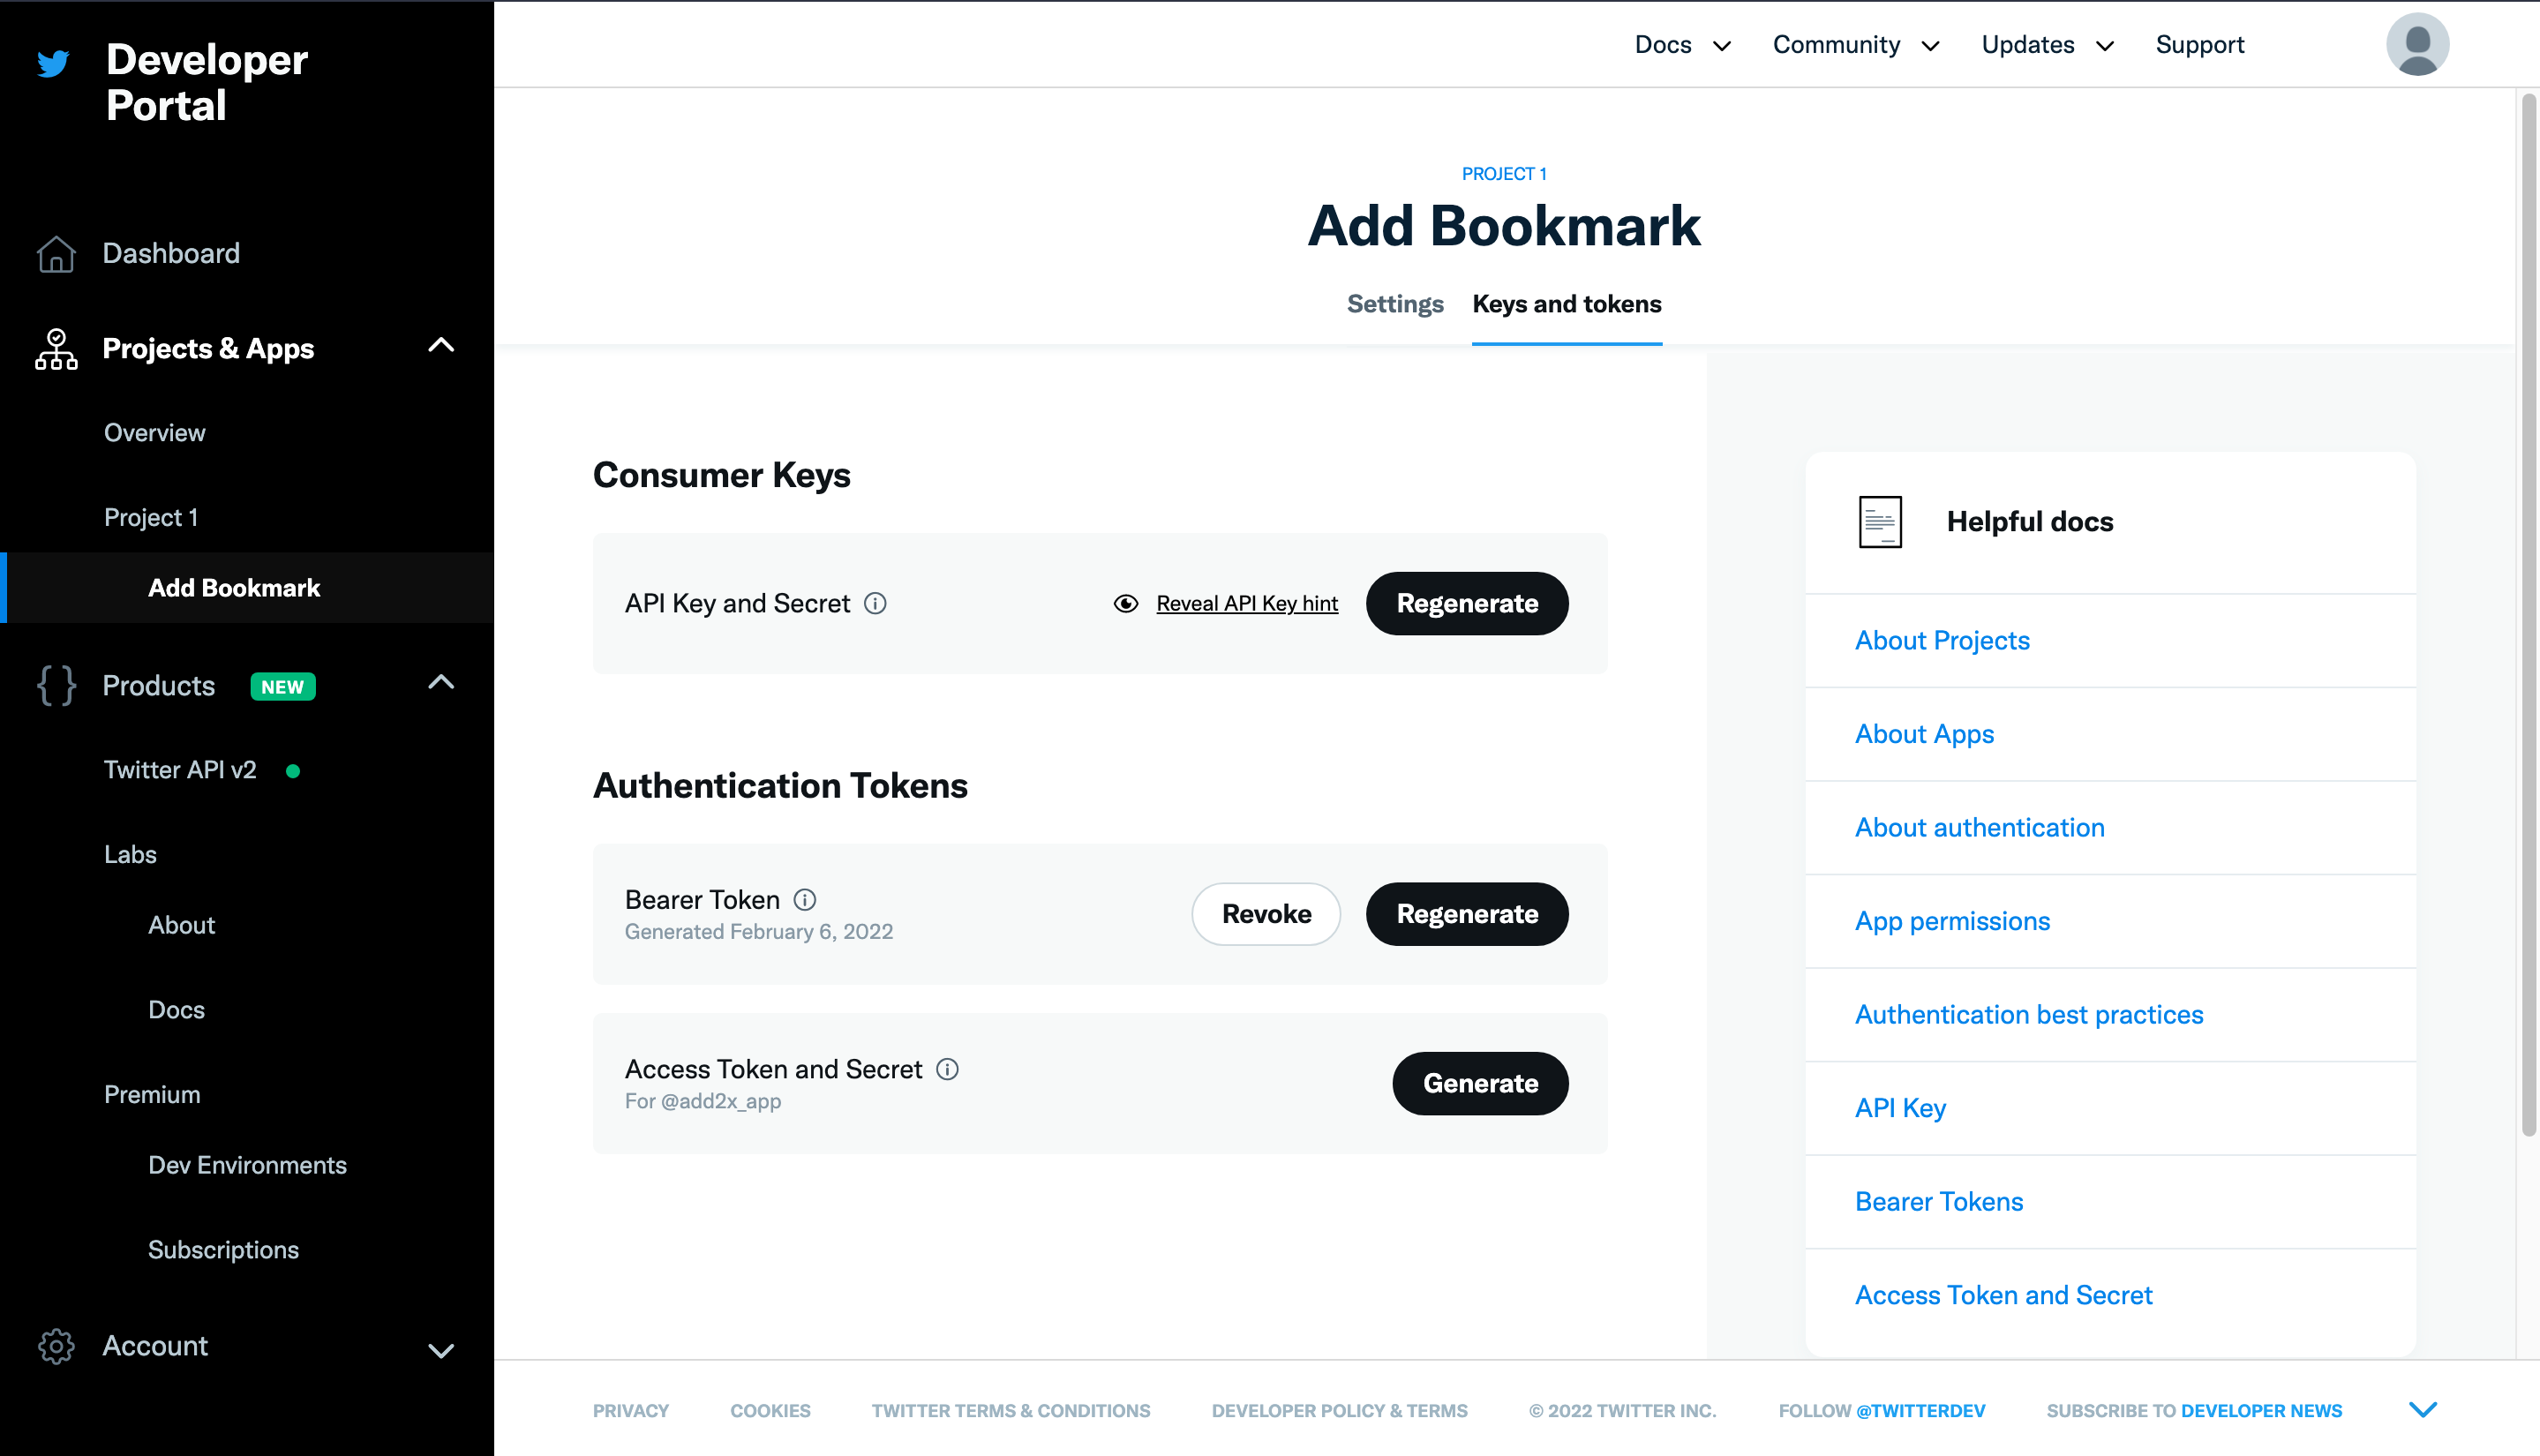Open Authentication best practices doc
This screenshot has width=2540, height=1456.
2029,1015
